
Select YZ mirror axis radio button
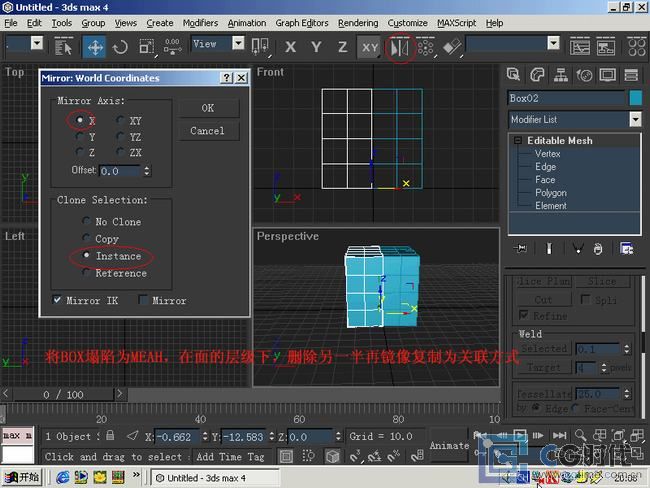point(120,136)
